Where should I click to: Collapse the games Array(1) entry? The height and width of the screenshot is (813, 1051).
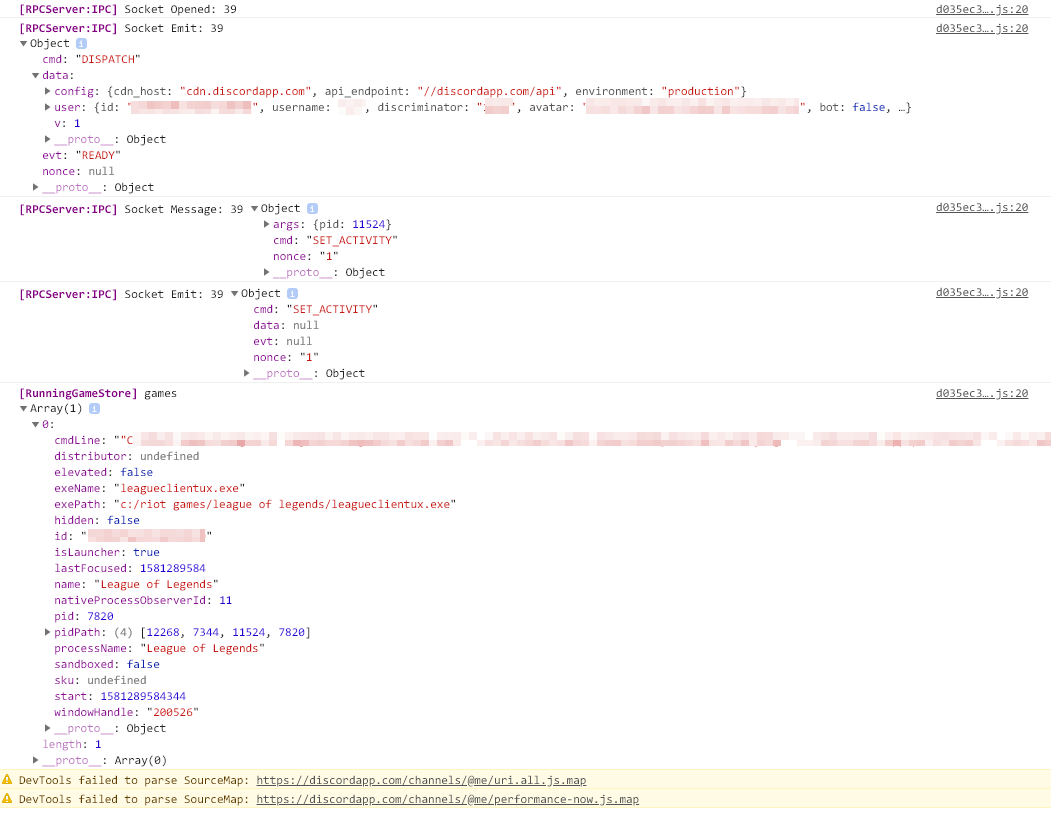(x=23, y=408)
